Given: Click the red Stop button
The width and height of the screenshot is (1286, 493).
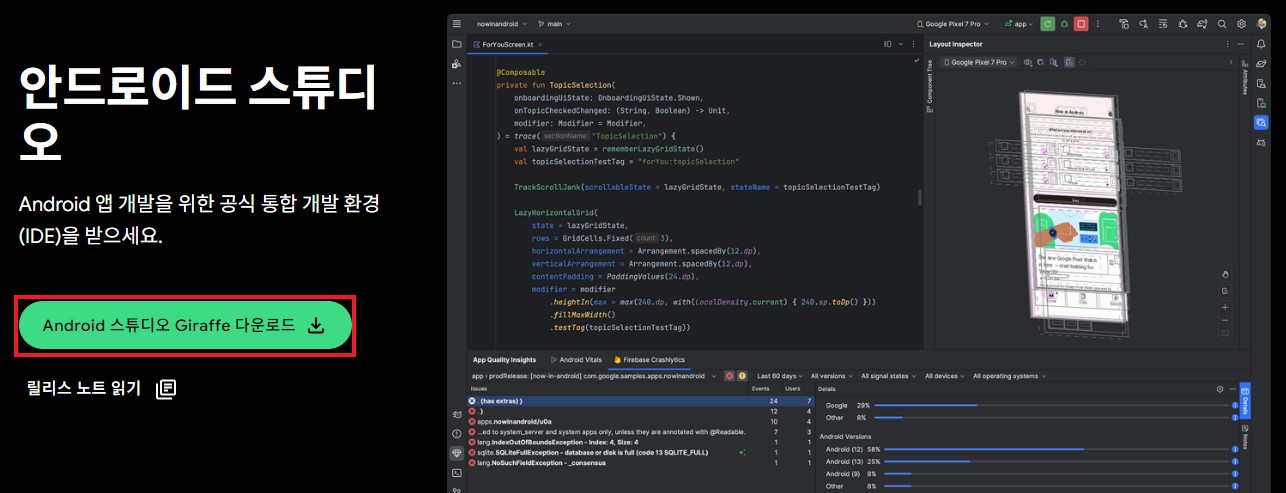Looking at the screenshot, I should (1081, 23).
